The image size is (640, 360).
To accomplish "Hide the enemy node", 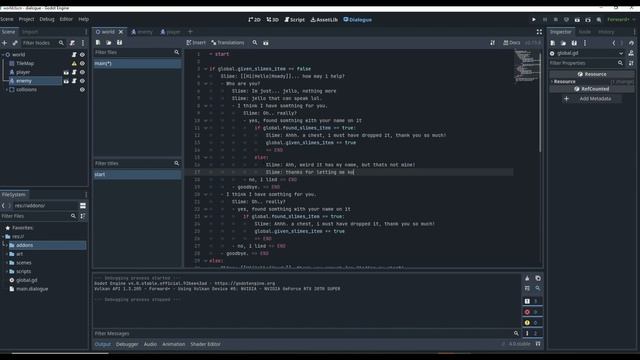I will tap(82, 81).
